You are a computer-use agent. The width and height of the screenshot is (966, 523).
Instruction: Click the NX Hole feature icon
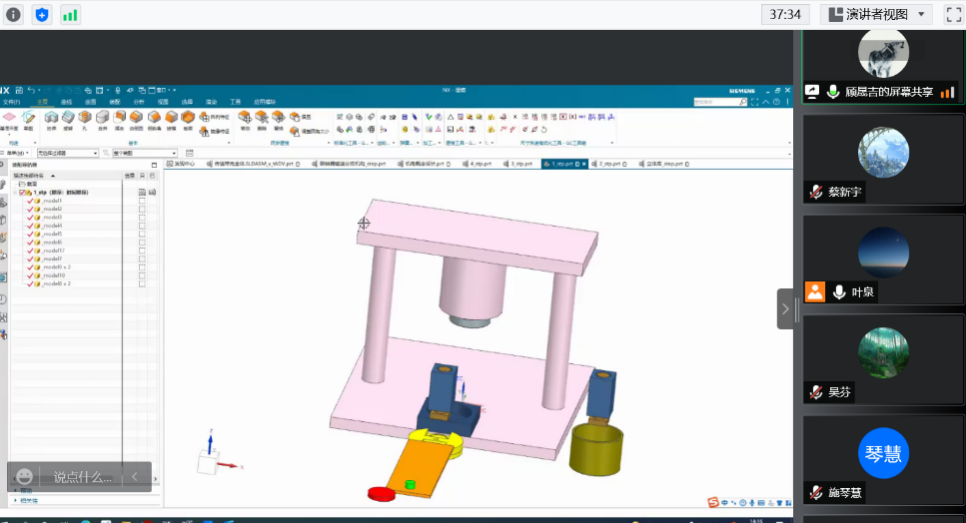click(x=86, y=118)
